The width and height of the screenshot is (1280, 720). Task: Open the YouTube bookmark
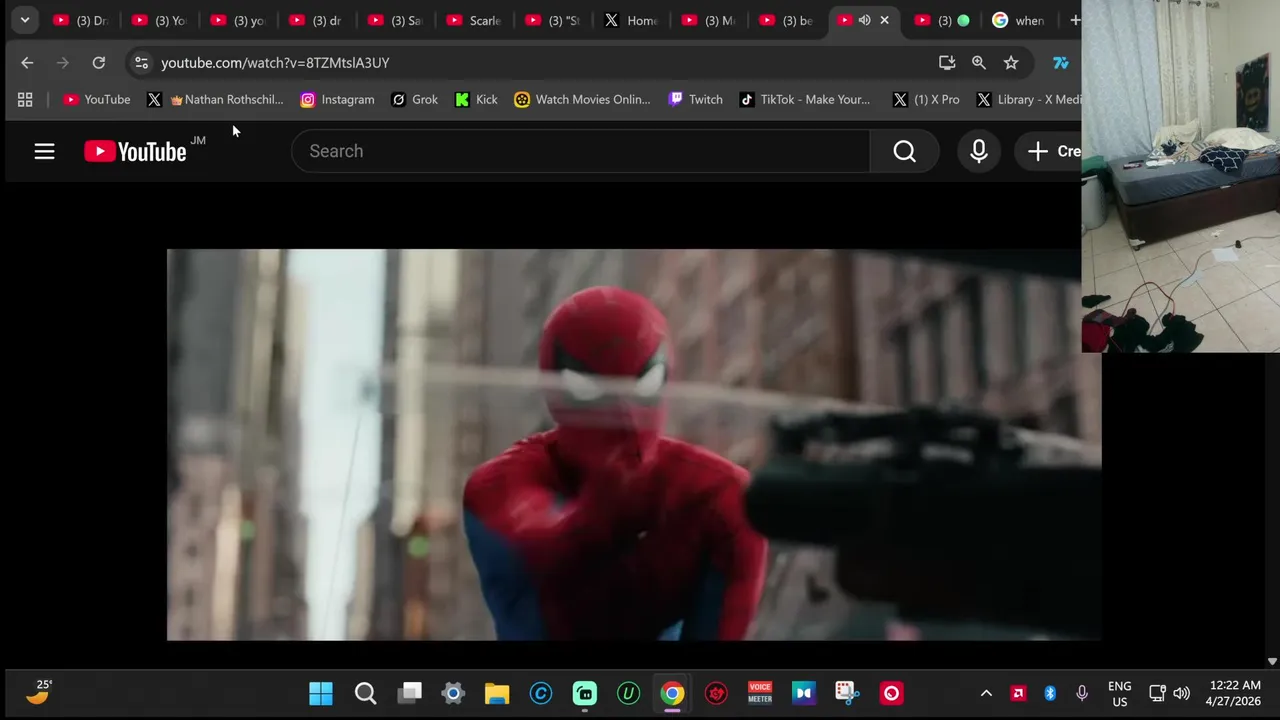[x=97, y=99]
